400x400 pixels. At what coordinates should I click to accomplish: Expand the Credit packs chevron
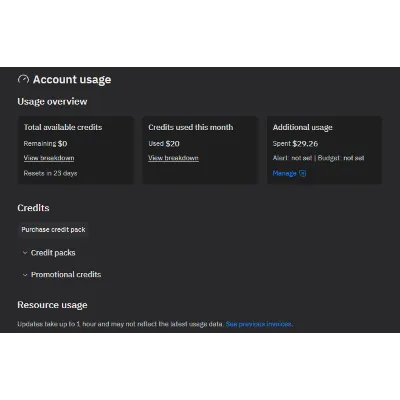pyautogui.click(x=25, y=253)
